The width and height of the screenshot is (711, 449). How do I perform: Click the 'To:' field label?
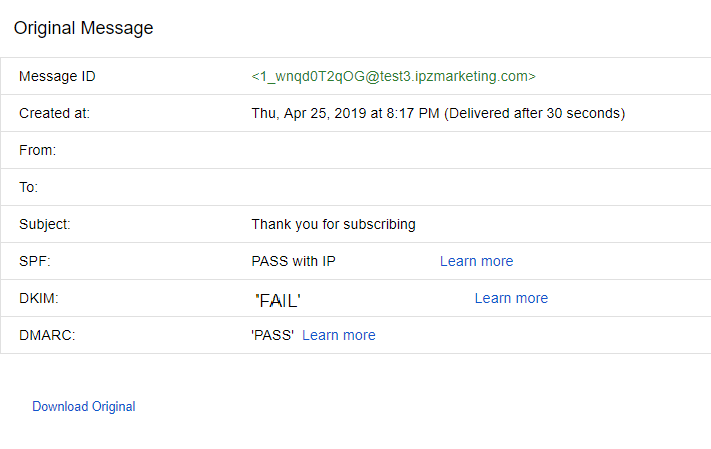pyautogui.click(x=28, y=187)
